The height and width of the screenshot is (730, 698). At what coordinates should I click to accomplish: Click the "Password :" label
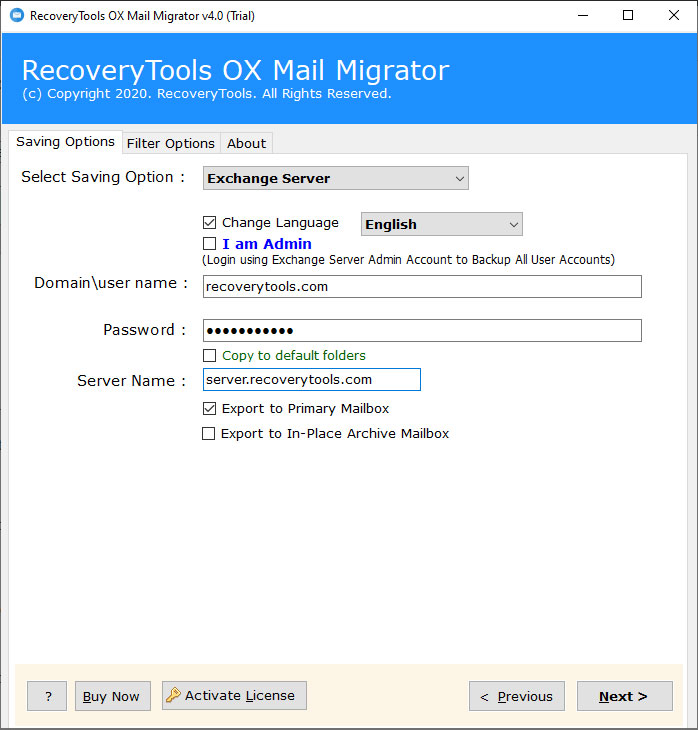coord(144,330)
